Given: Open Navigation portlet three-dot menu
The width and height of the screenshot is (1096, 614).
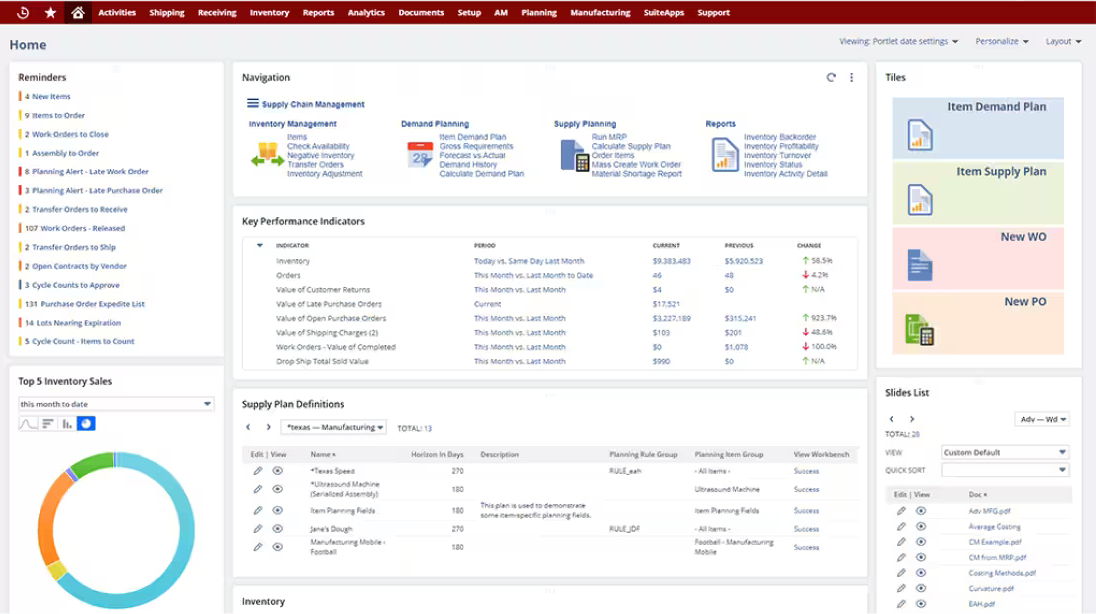Looking at the screenshot, I should [851, 78].
